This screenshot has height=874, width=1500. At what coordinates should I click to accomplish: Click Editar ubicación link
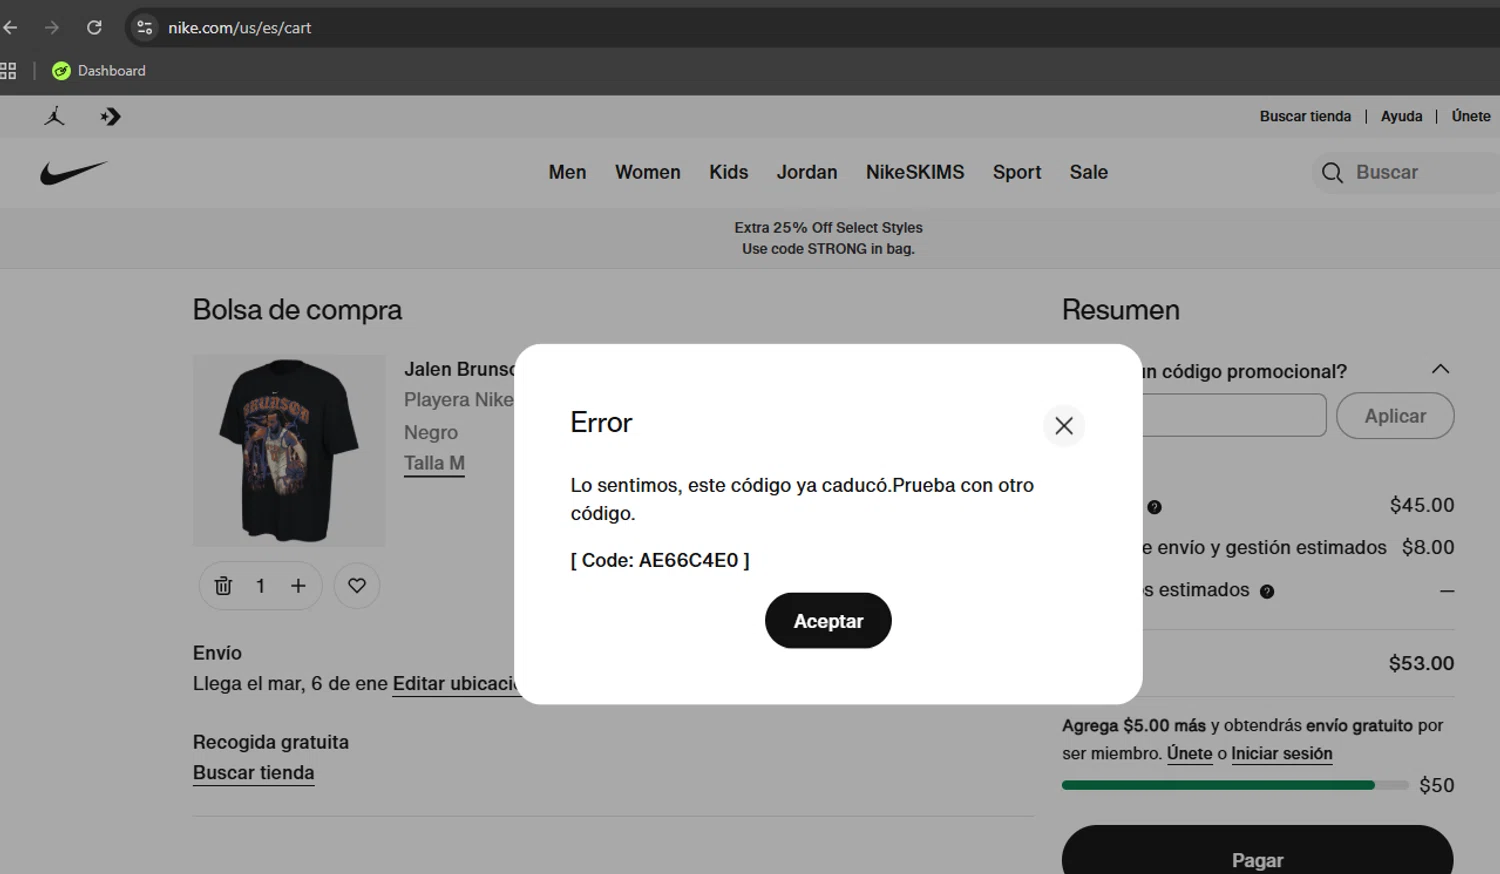453,684
